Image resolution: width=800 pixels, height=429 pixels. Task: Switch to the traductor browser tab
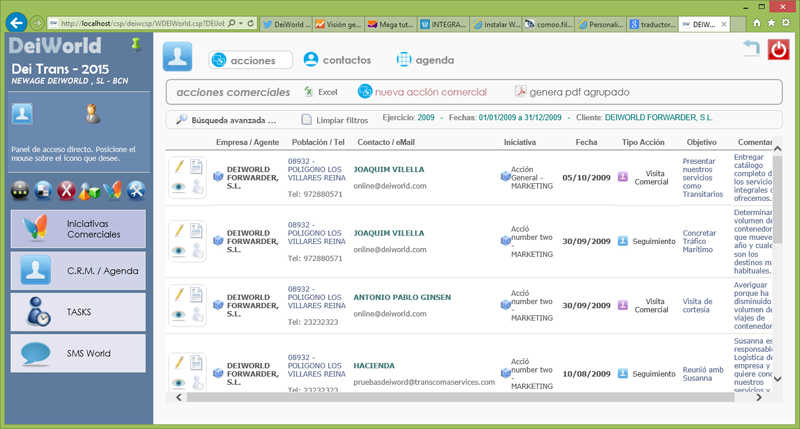(x=652, y=24)
